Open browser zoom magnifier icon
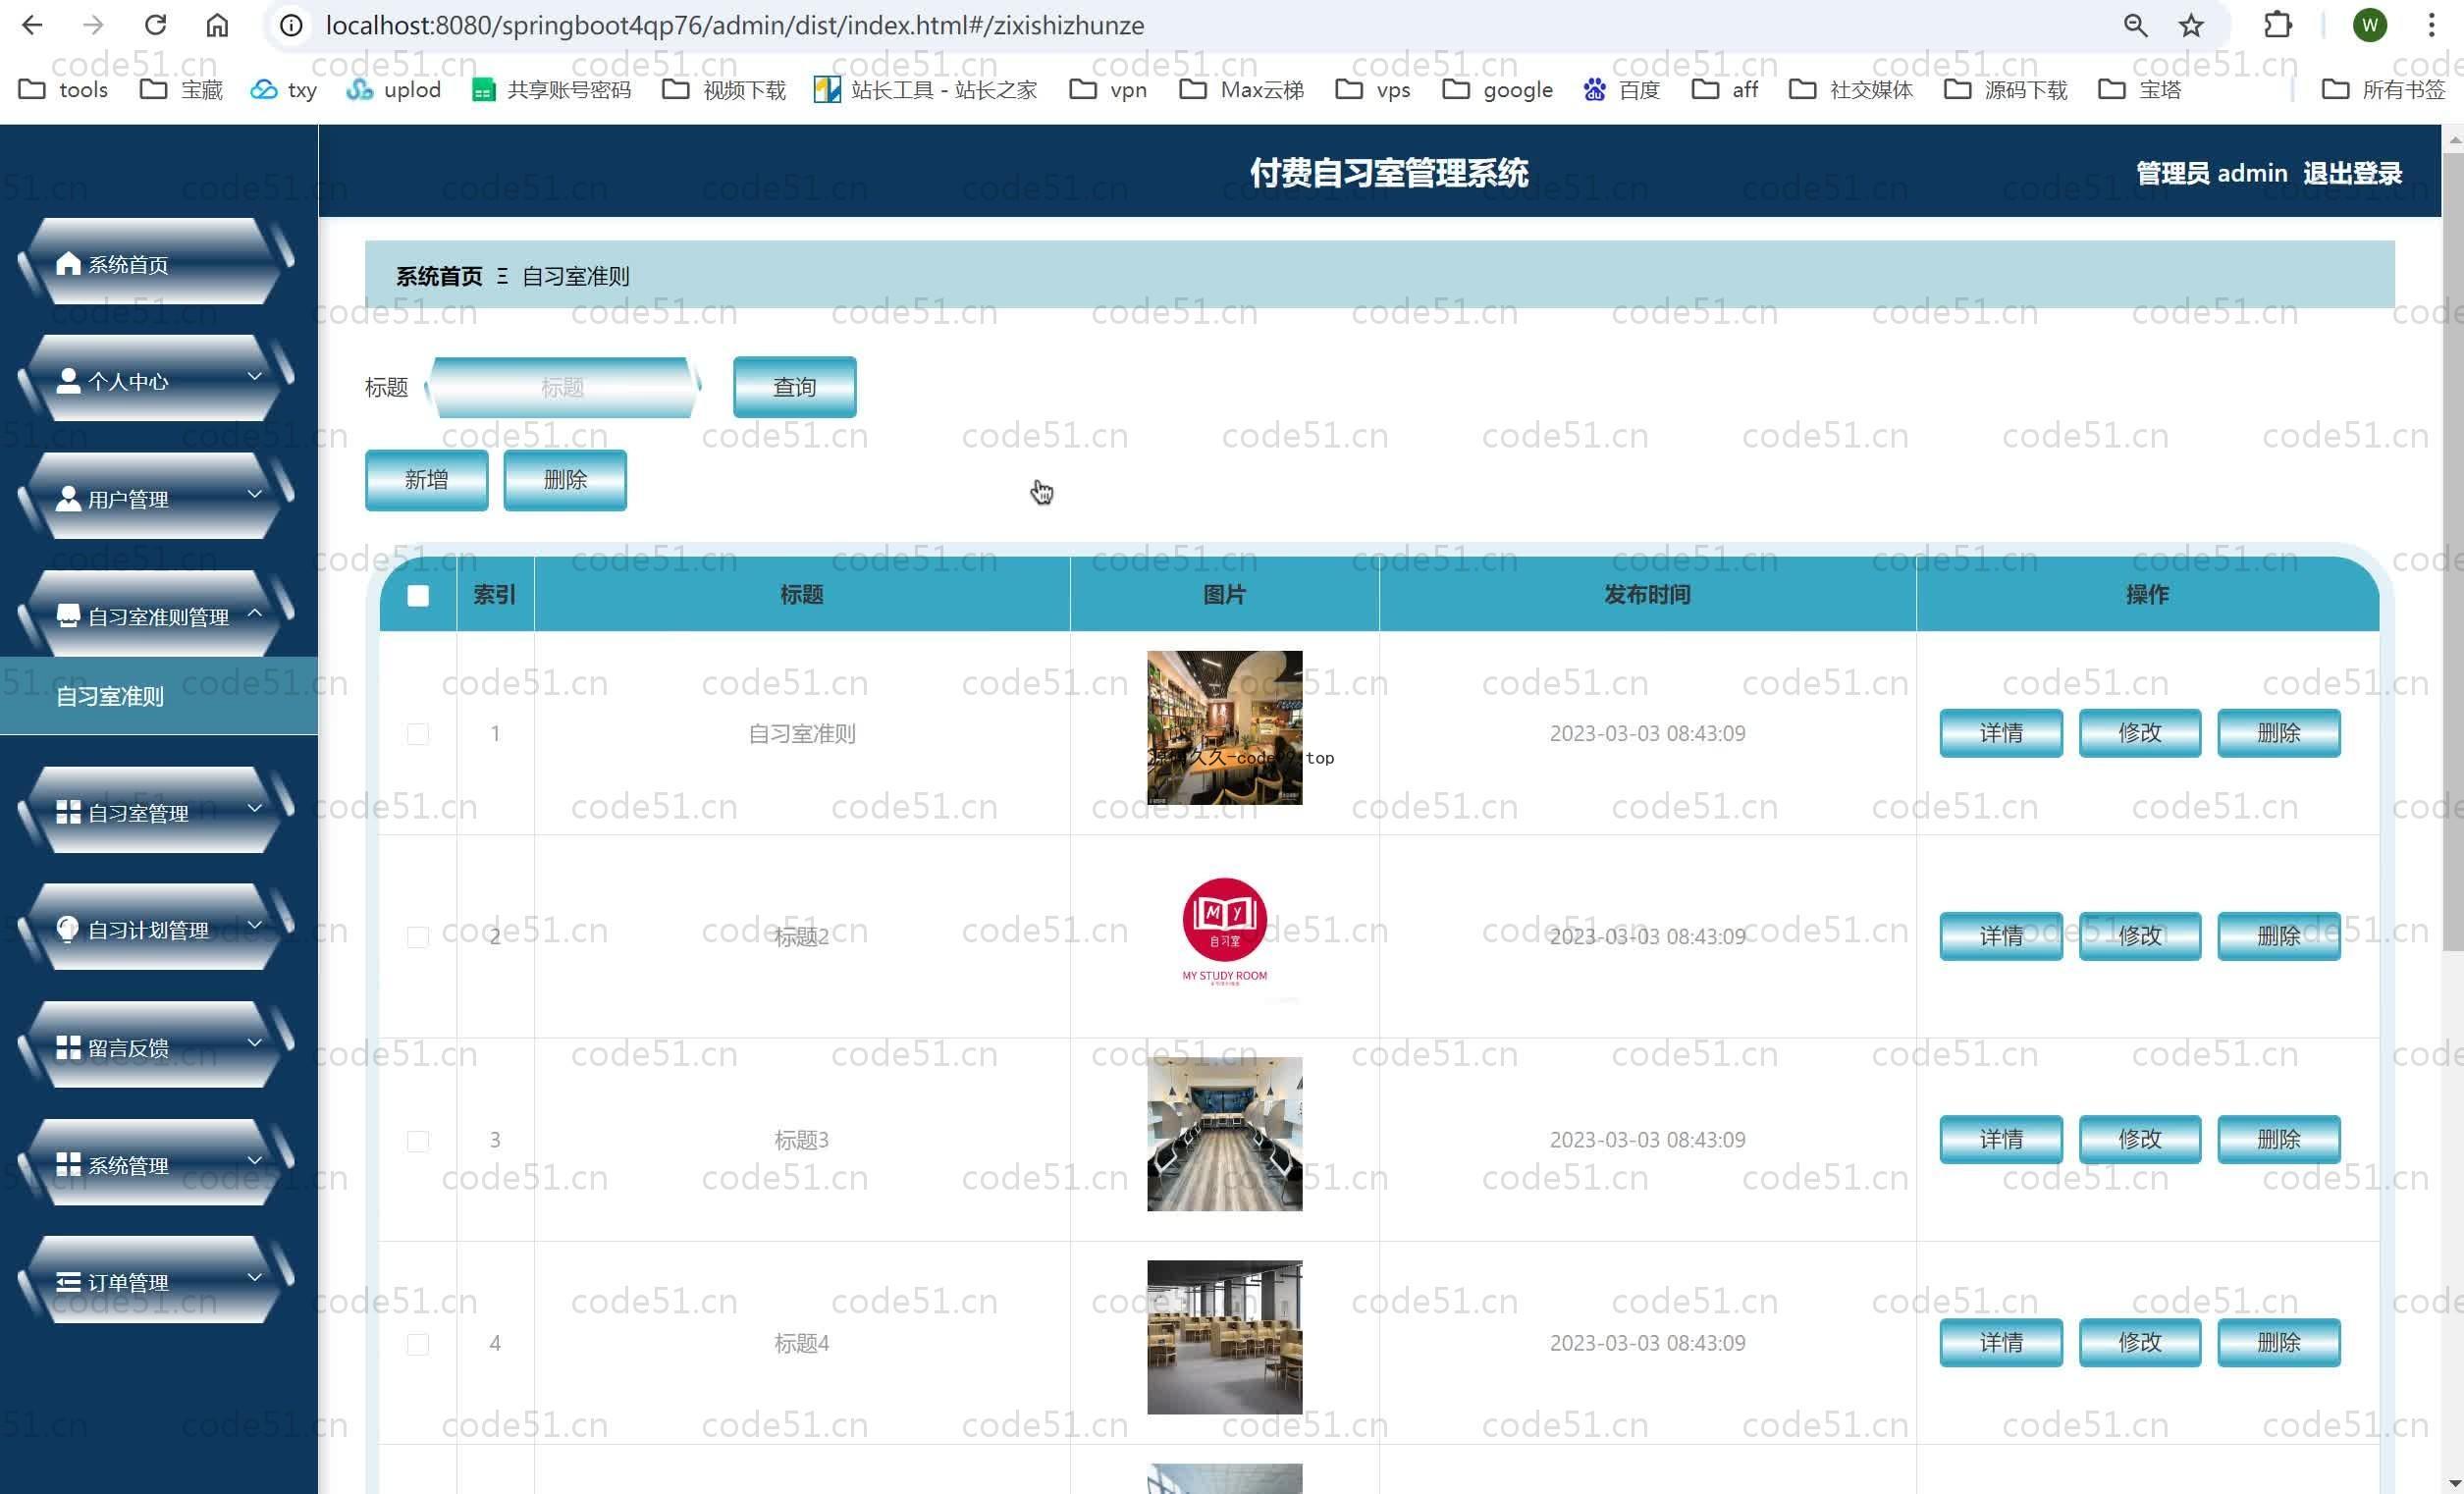Screen dimensions: 2464x1494 click(x=2135, y=25)
